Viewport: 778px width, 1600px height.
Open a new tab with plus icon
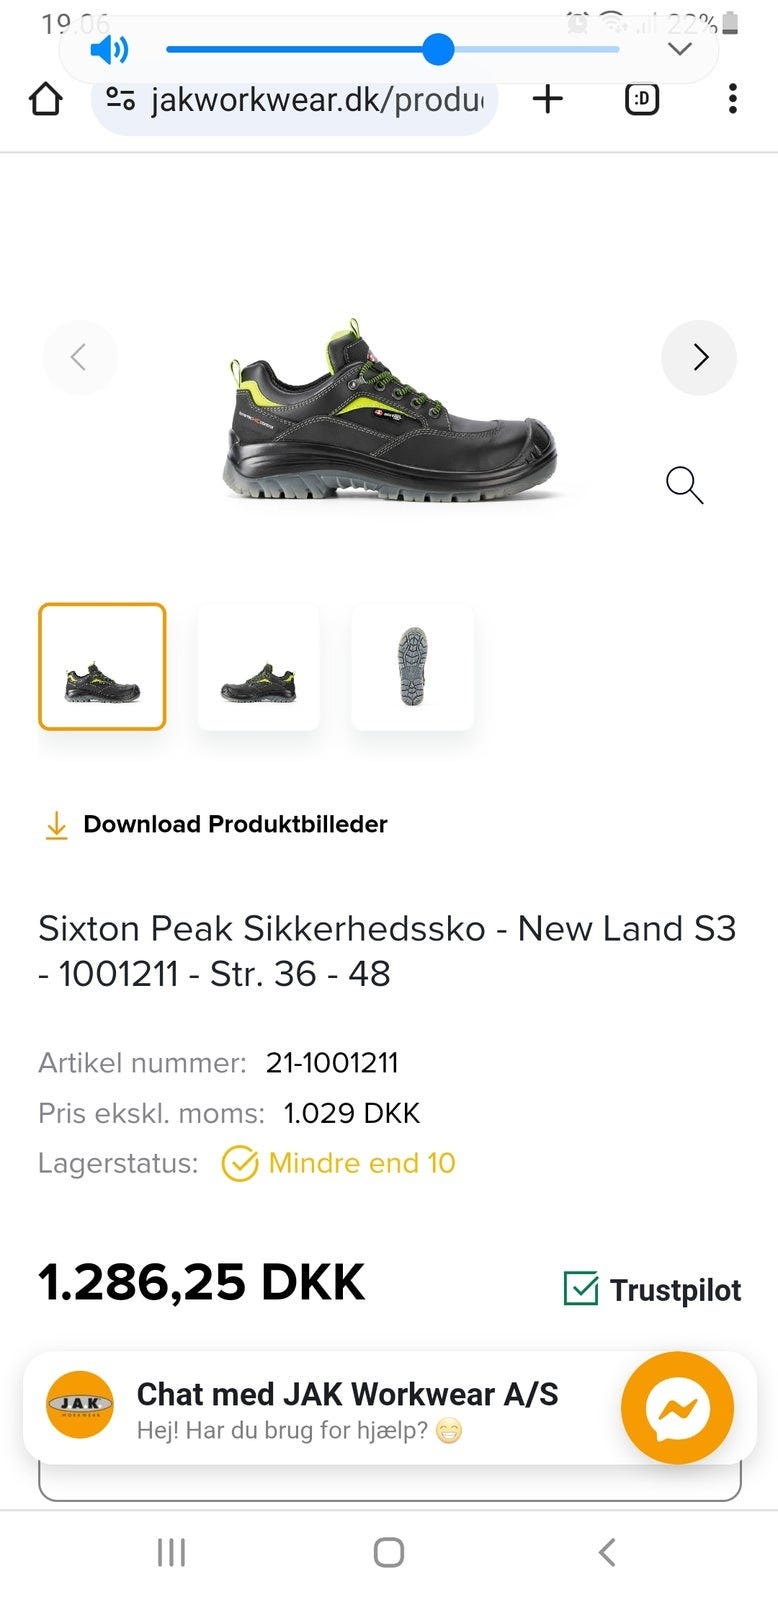(547, 98)
